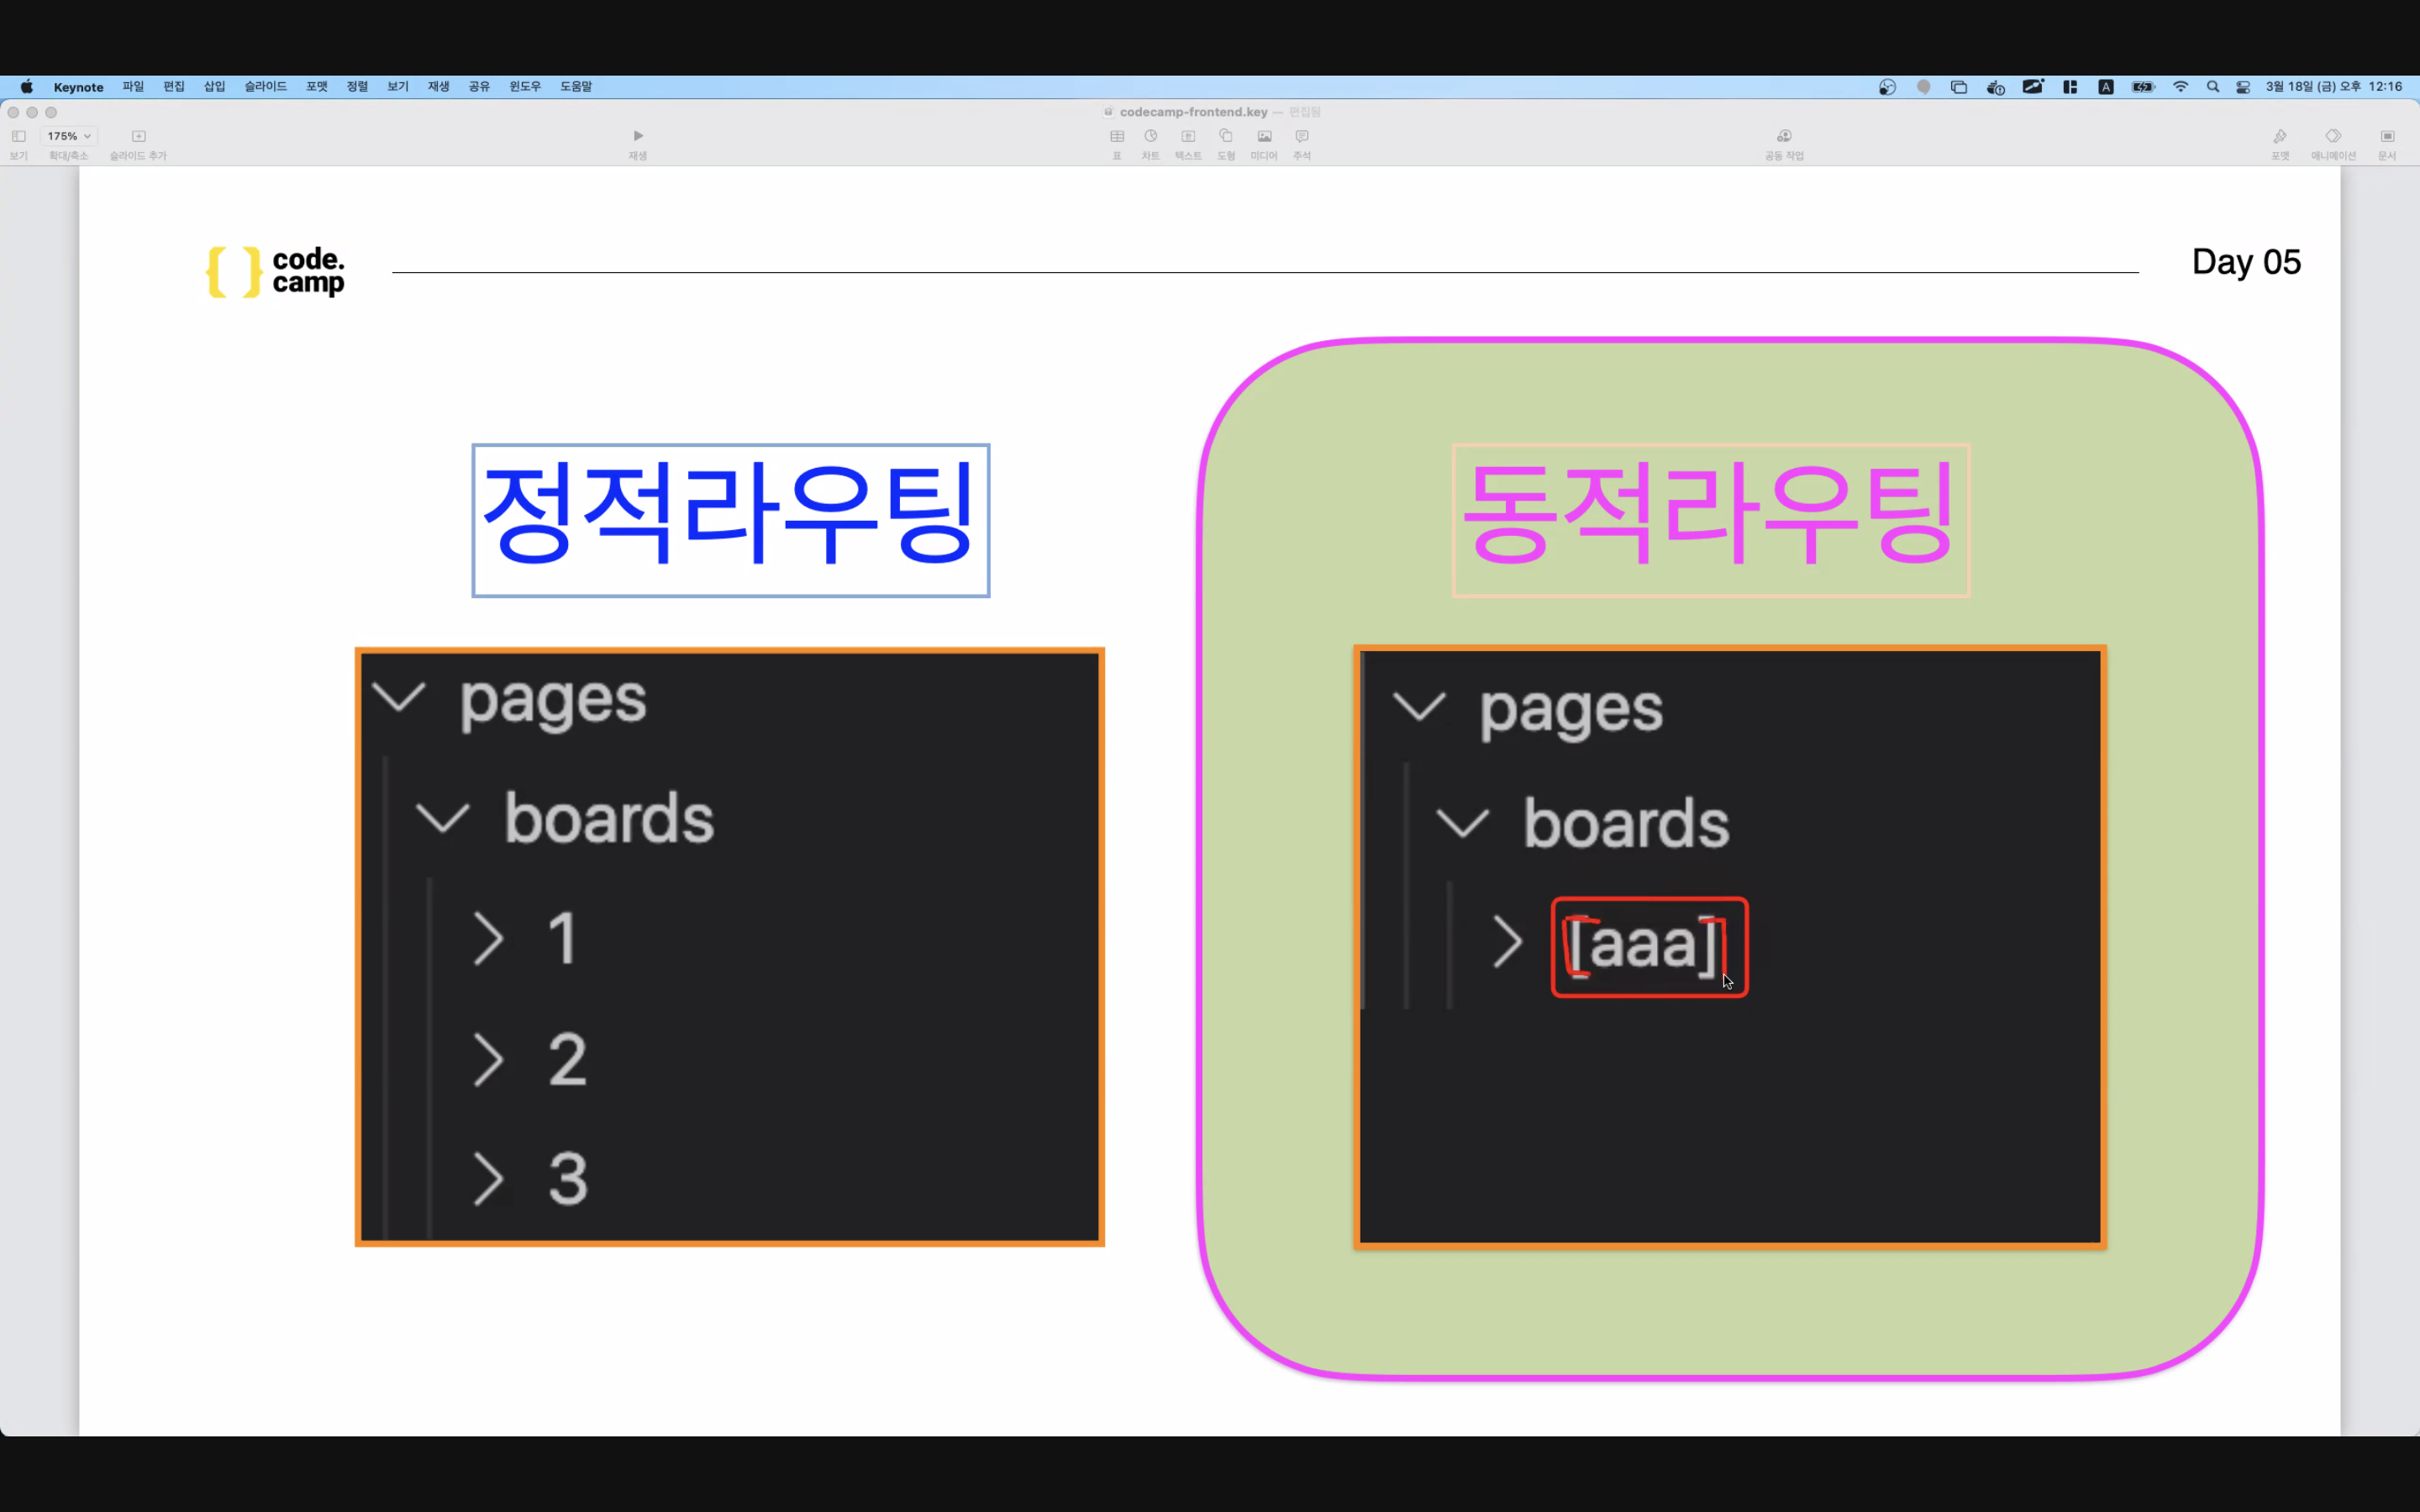Insert media with 미디어 icon
Screen dimensions: 2420x1512
[1264, 136]
